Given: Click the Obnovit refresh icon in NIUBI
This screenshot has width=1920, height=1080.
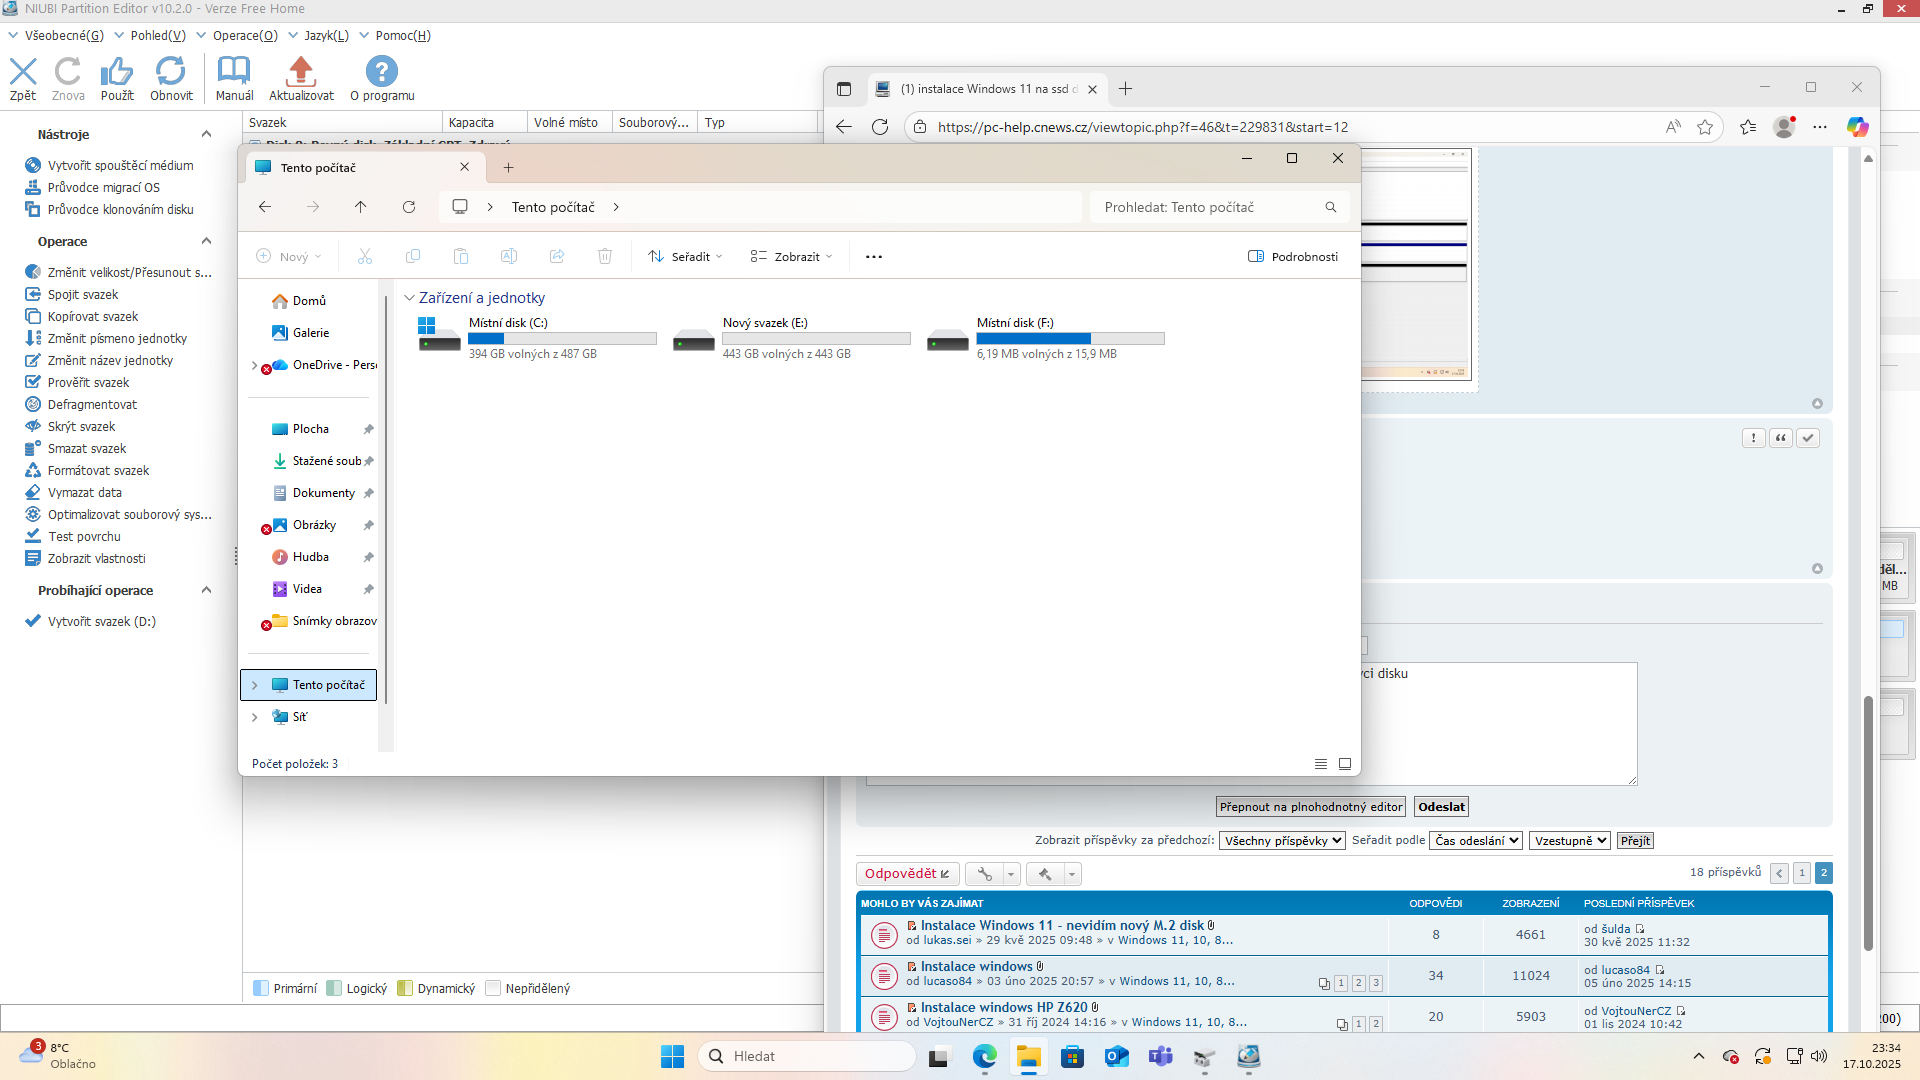Looking at the screenshot, I should pyautogui.click(x=171, y=72).
